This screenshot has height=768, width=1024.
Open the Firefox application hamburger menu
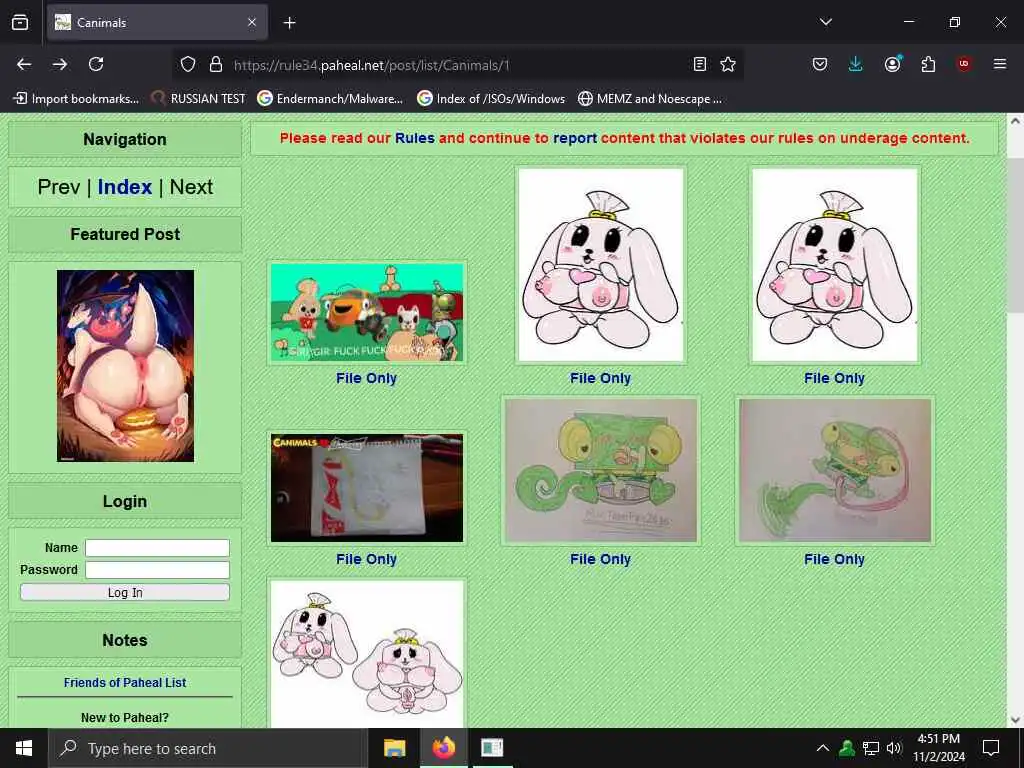pyautogui.click(x=999, y=64)
